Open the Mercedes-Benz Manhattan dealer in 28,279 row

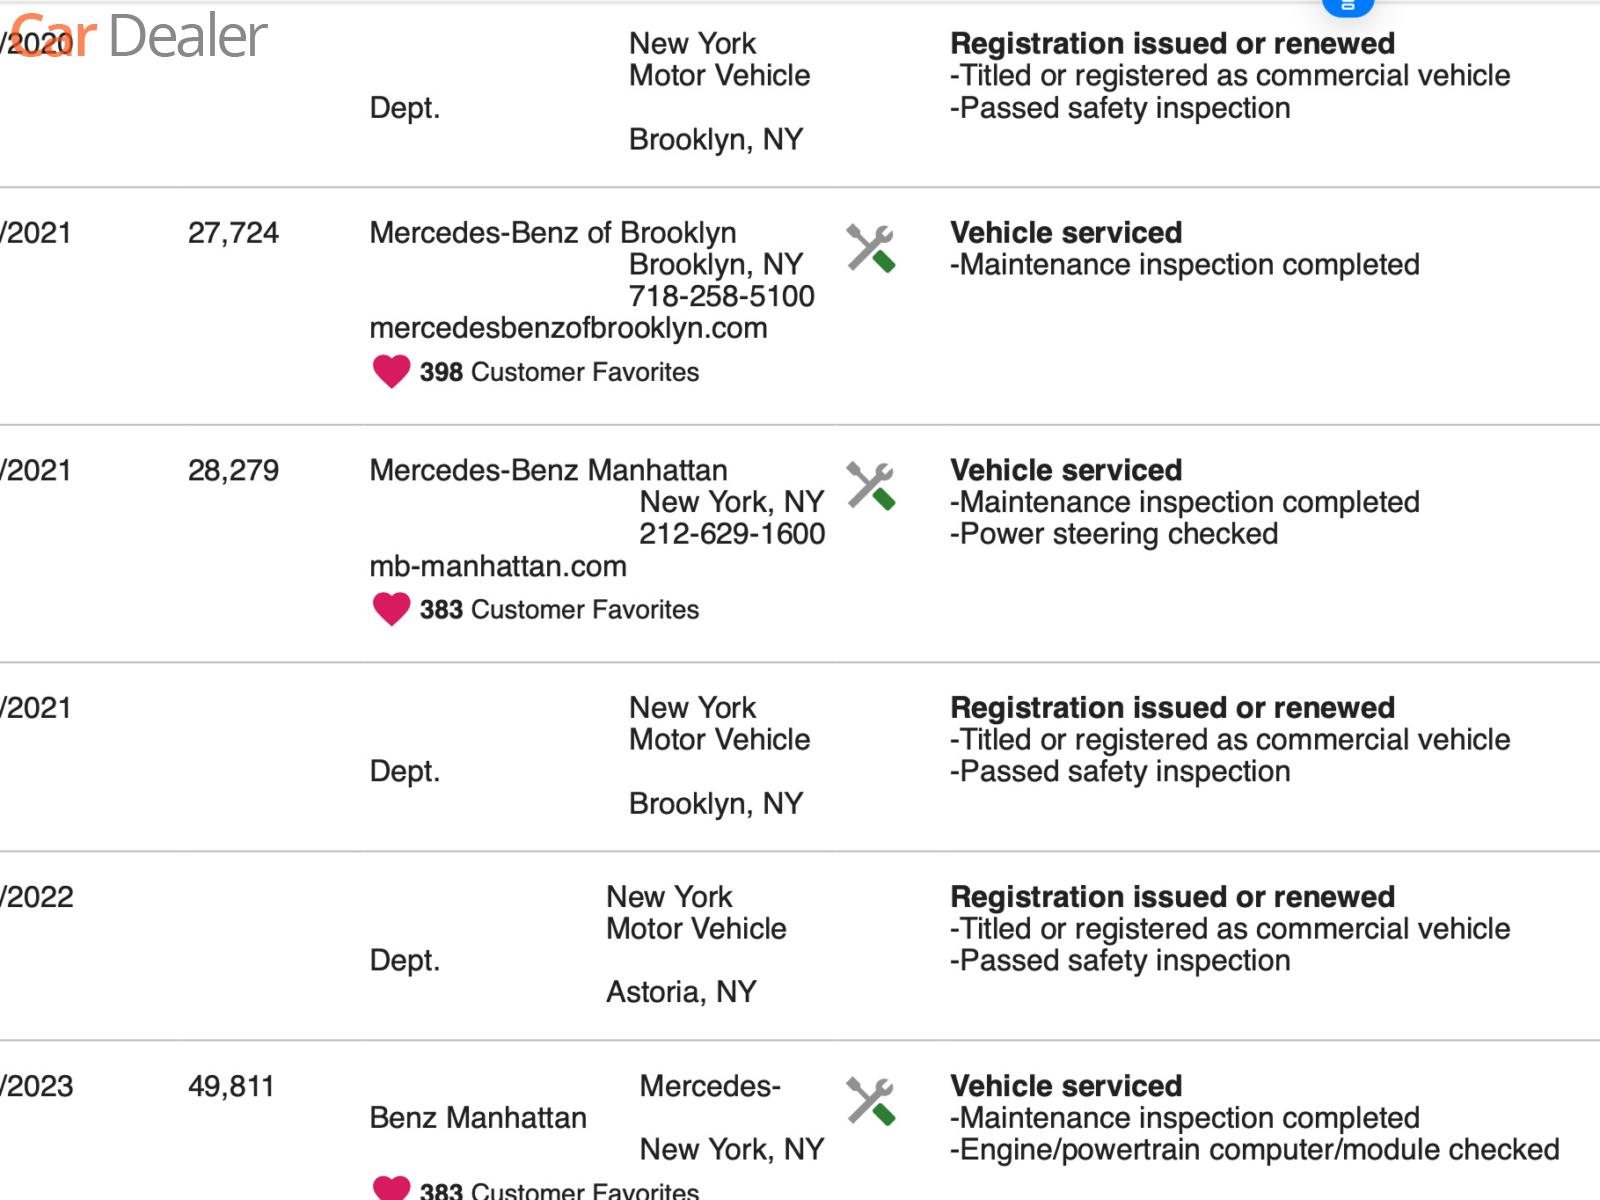click(548, 470)
